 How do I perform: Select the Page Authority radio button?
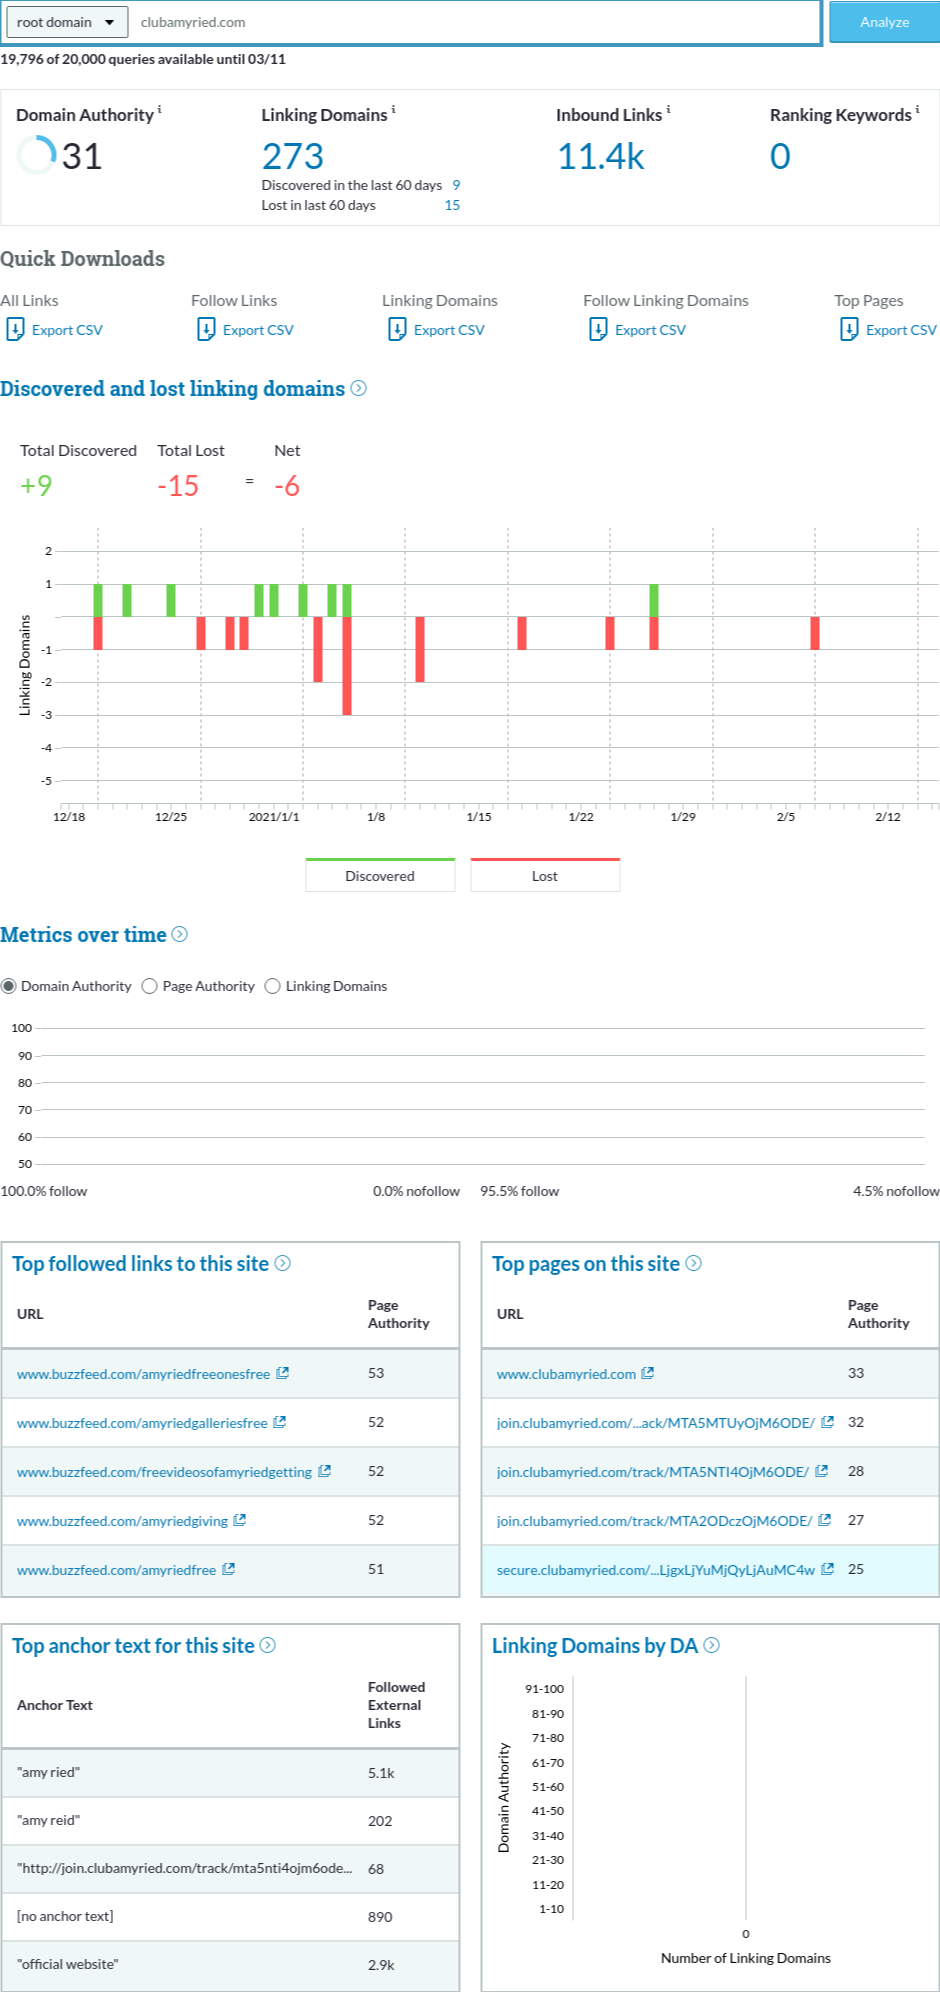(150, 986)
